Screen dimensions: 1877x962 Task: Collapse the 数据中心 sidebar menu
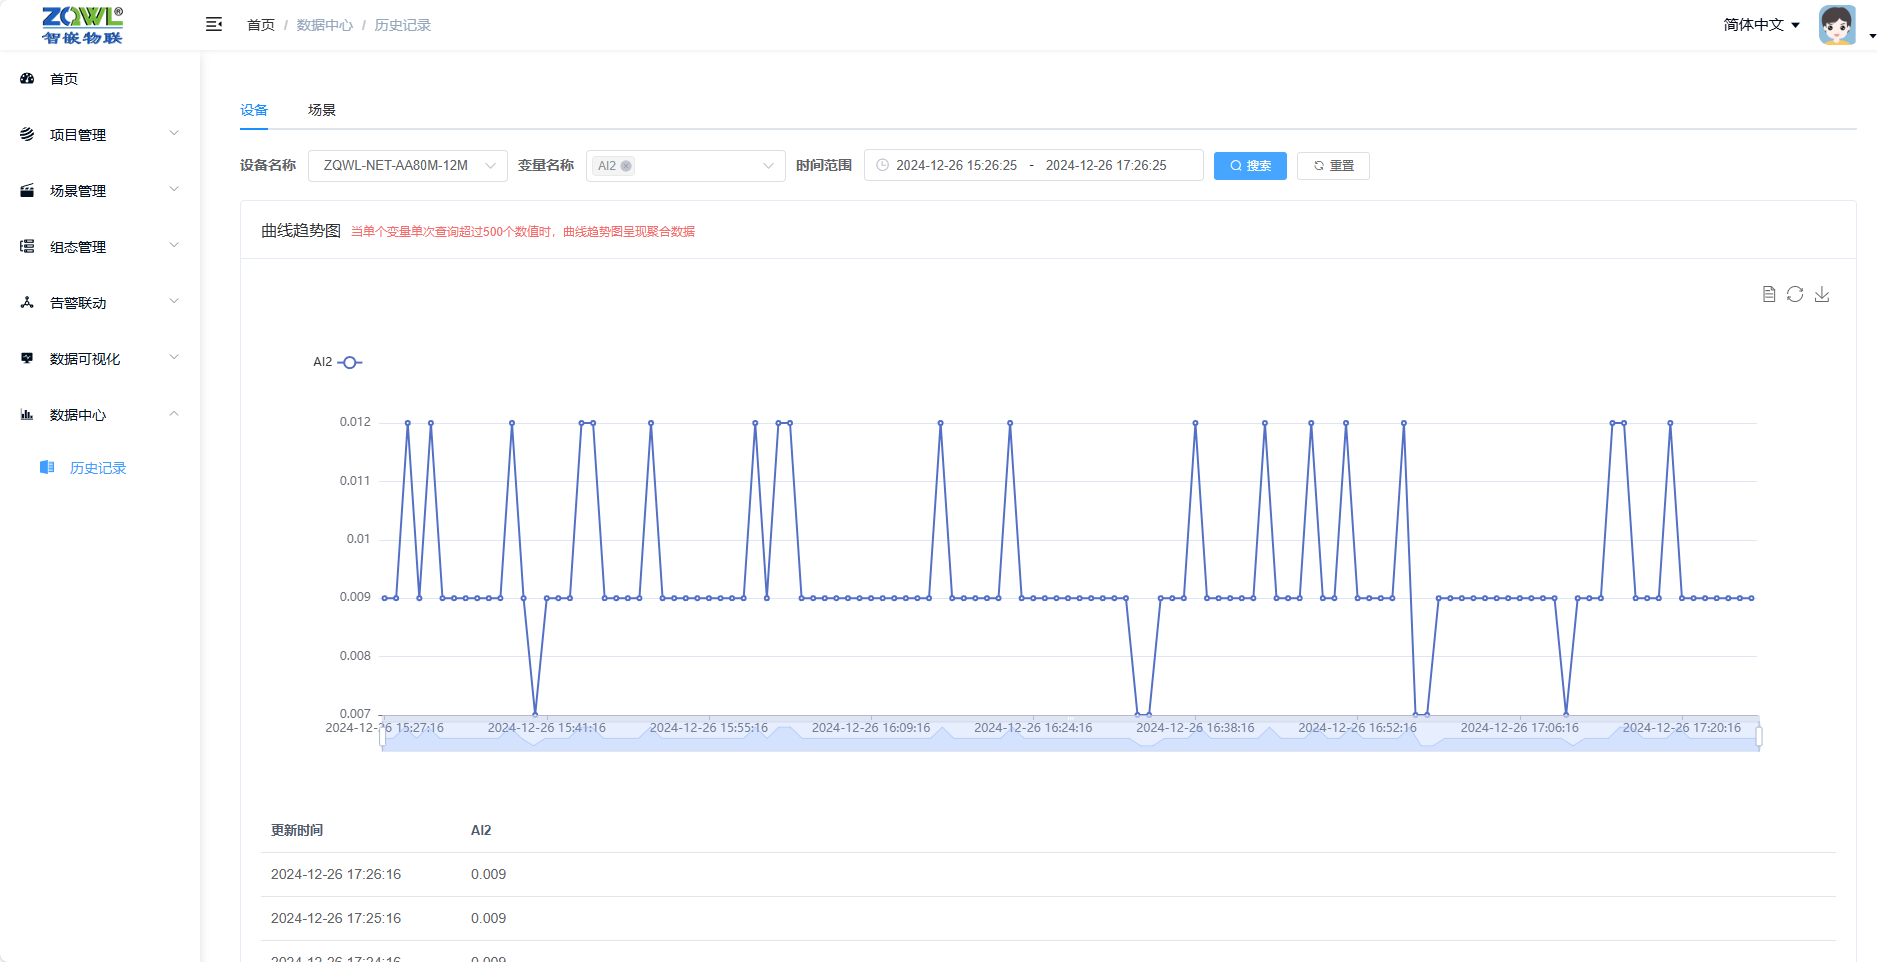pos(100,414)
